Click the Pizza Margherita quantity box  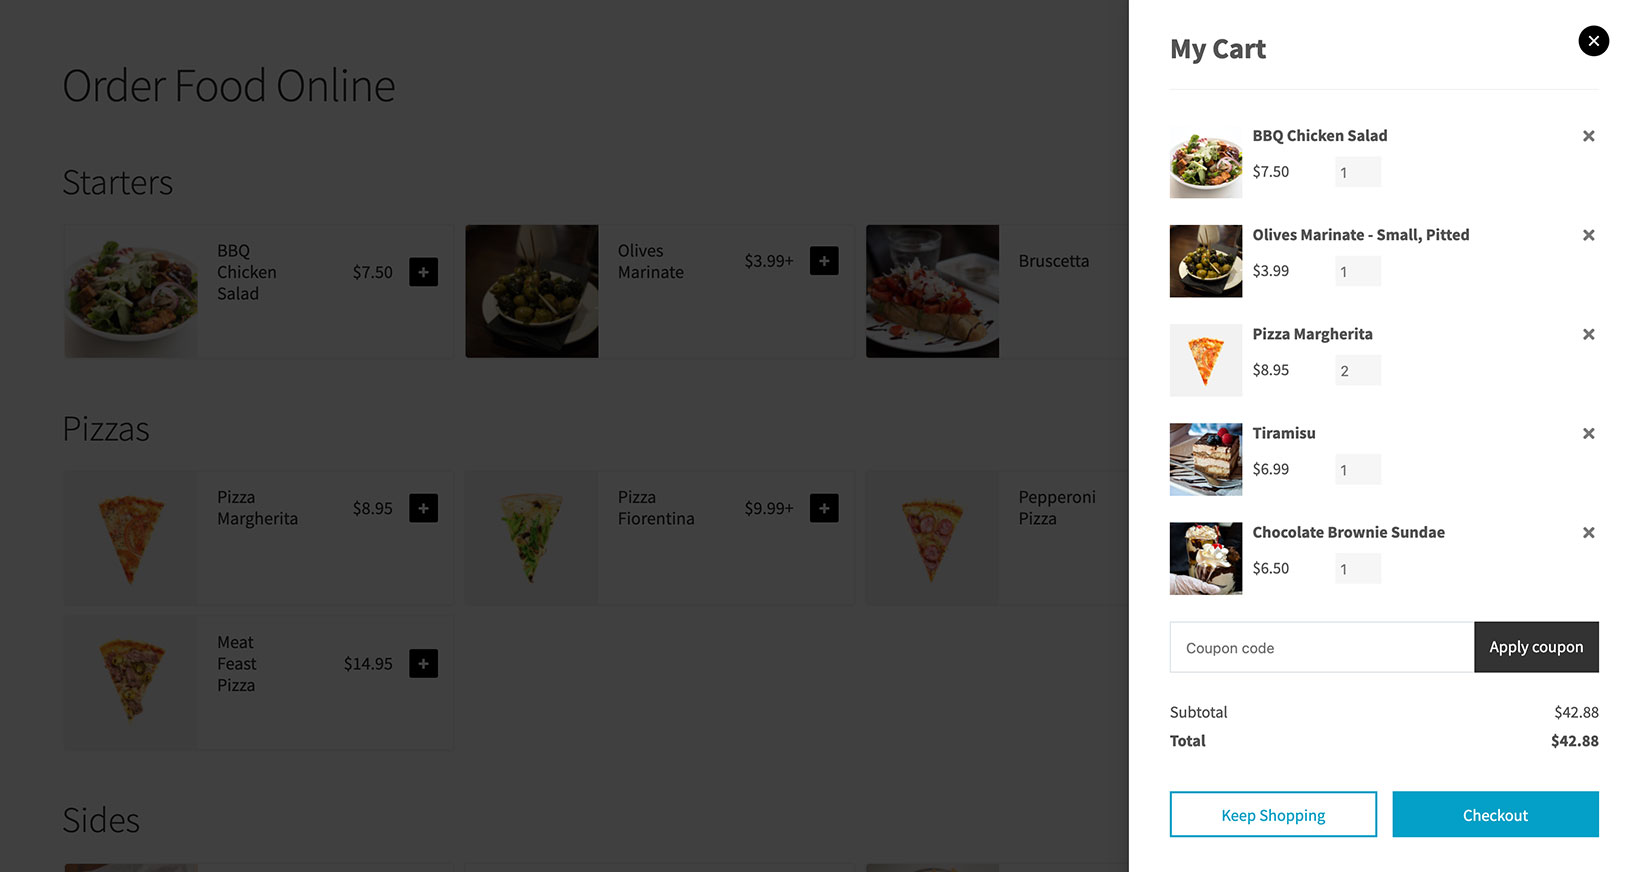pos(1357,370)
